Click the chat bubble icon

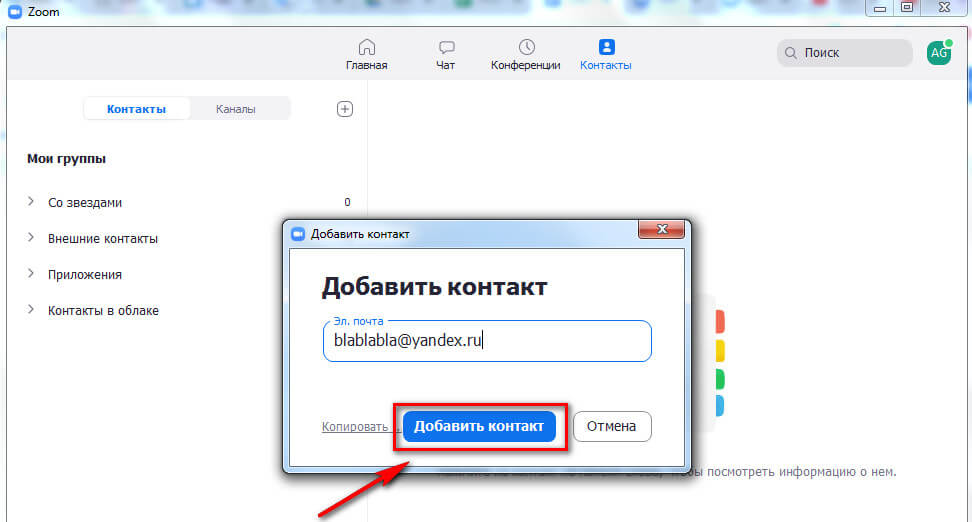click(446, 48)
